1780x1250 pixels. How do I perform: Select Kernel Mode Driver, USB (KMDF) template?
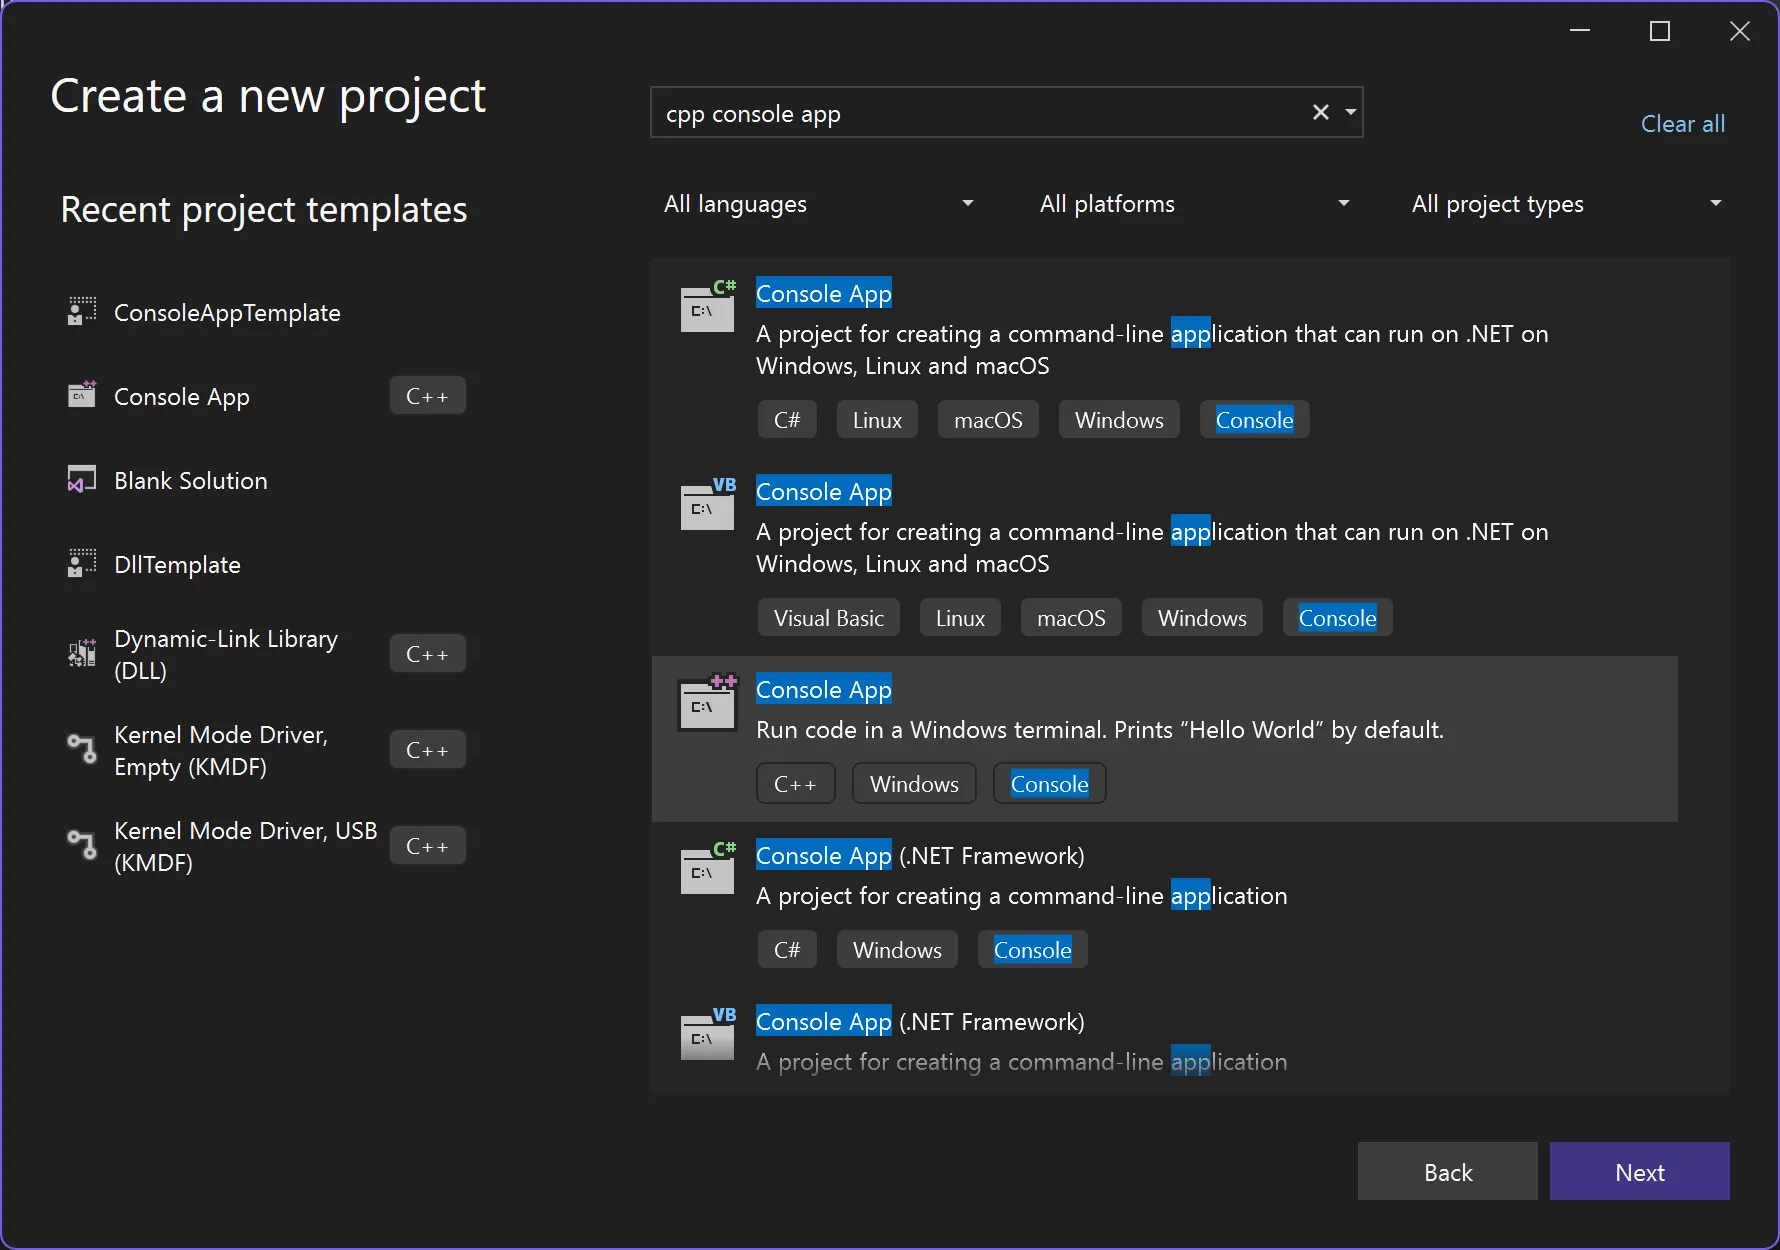(246, 847)
